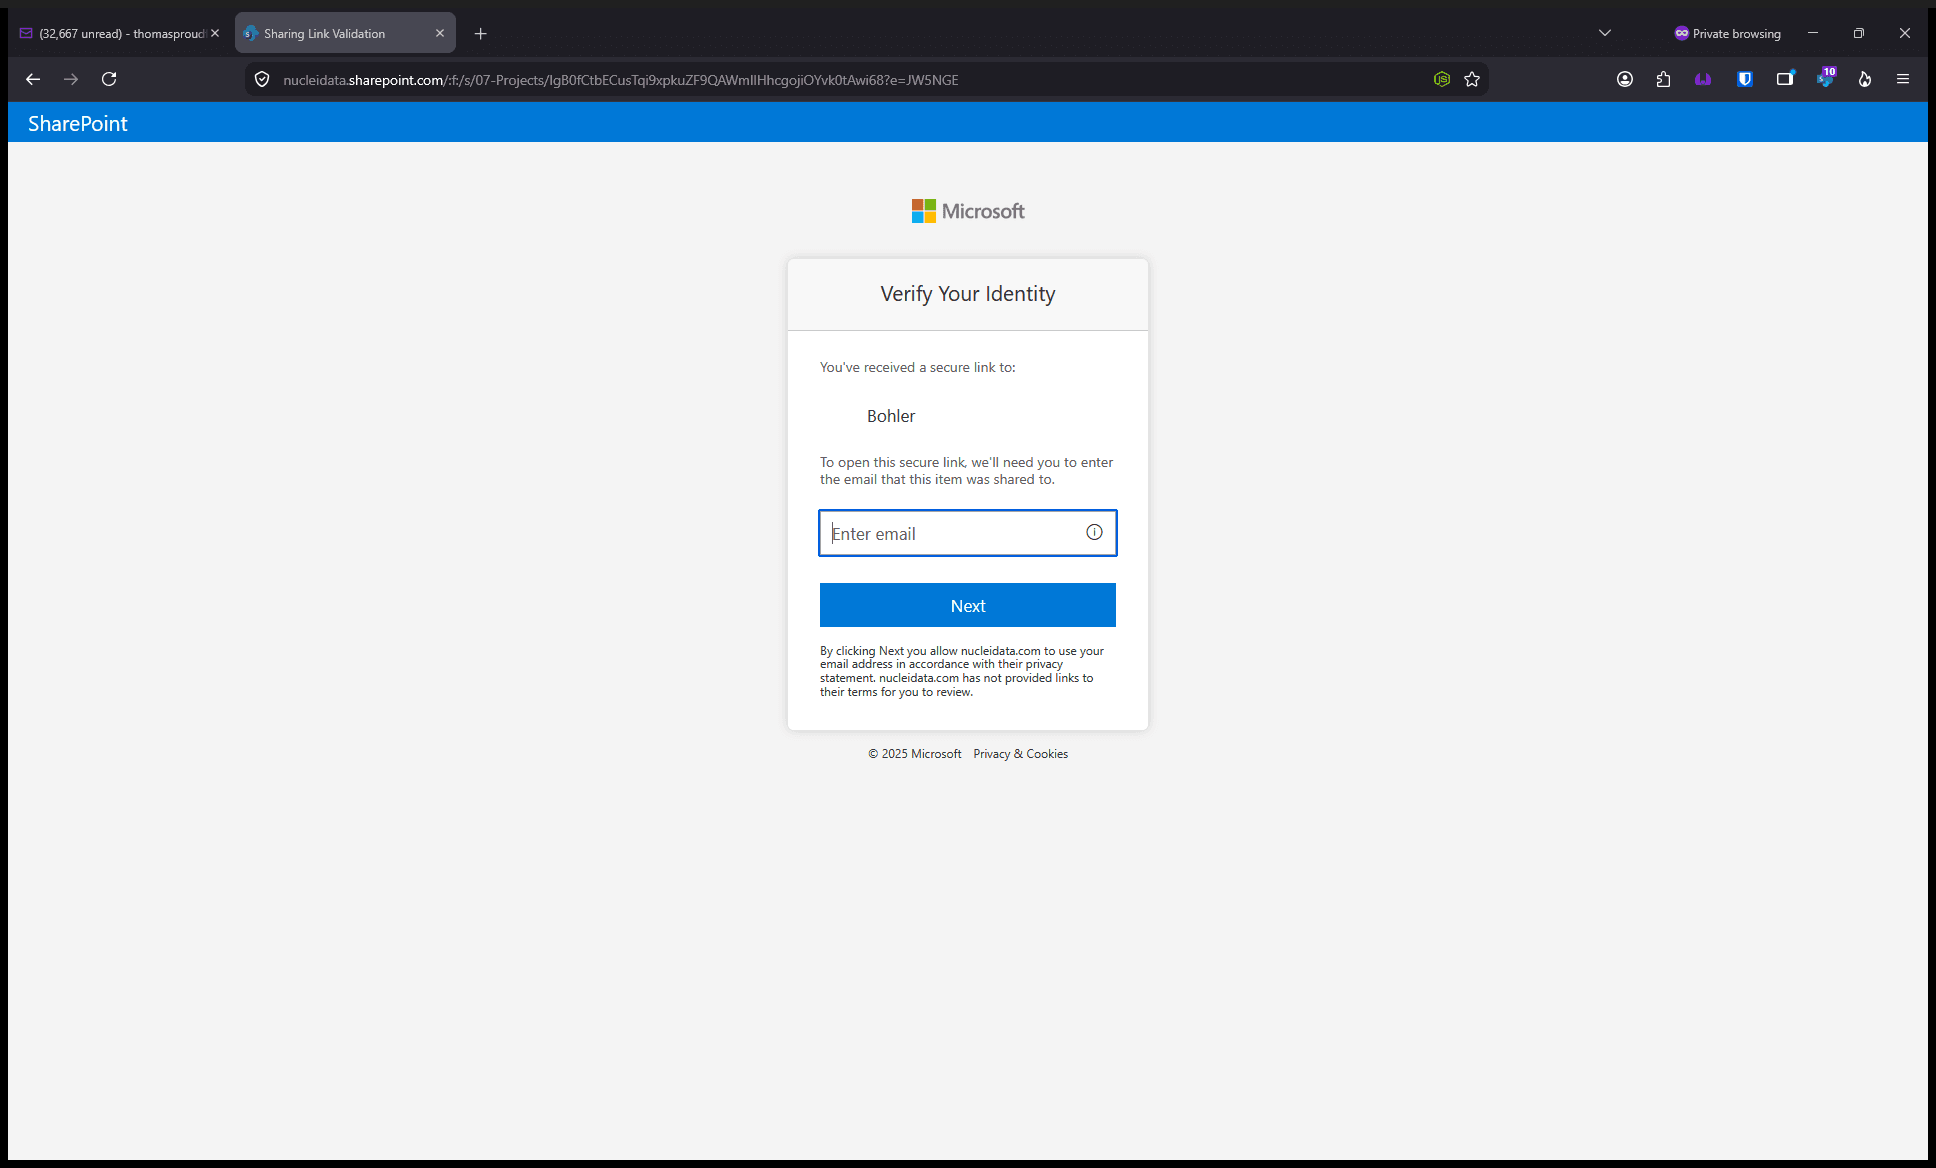Viewport: 1936px width, 1168px height.
Task: Close the Sharing Link Validation tab
Action: point(440,33)
